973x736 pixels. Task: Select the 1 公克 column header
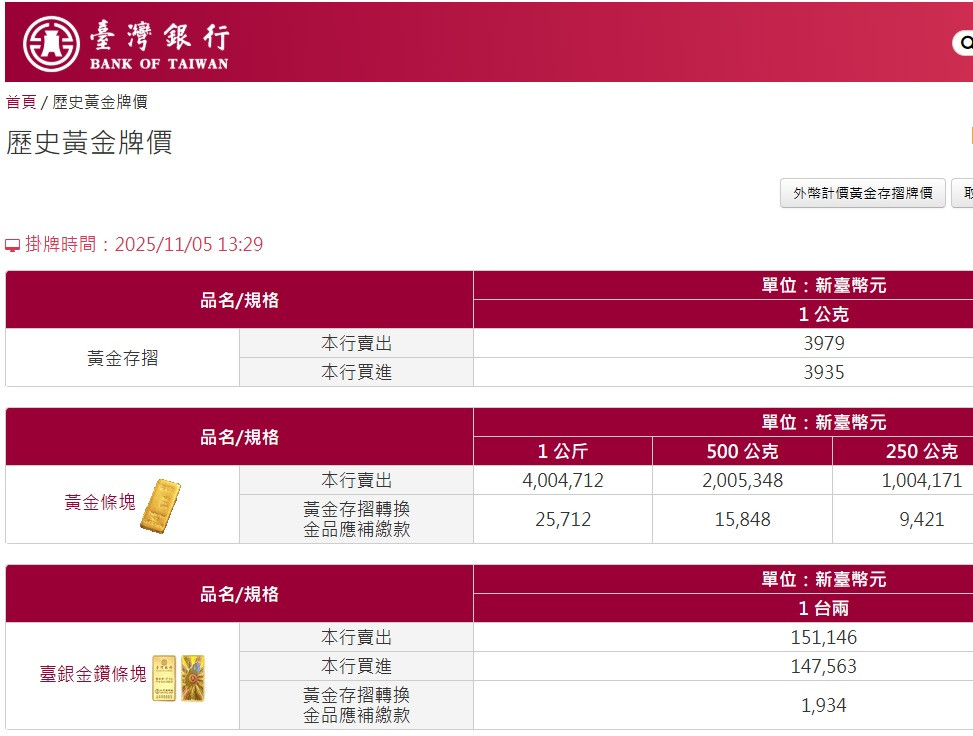coord(824,314)
